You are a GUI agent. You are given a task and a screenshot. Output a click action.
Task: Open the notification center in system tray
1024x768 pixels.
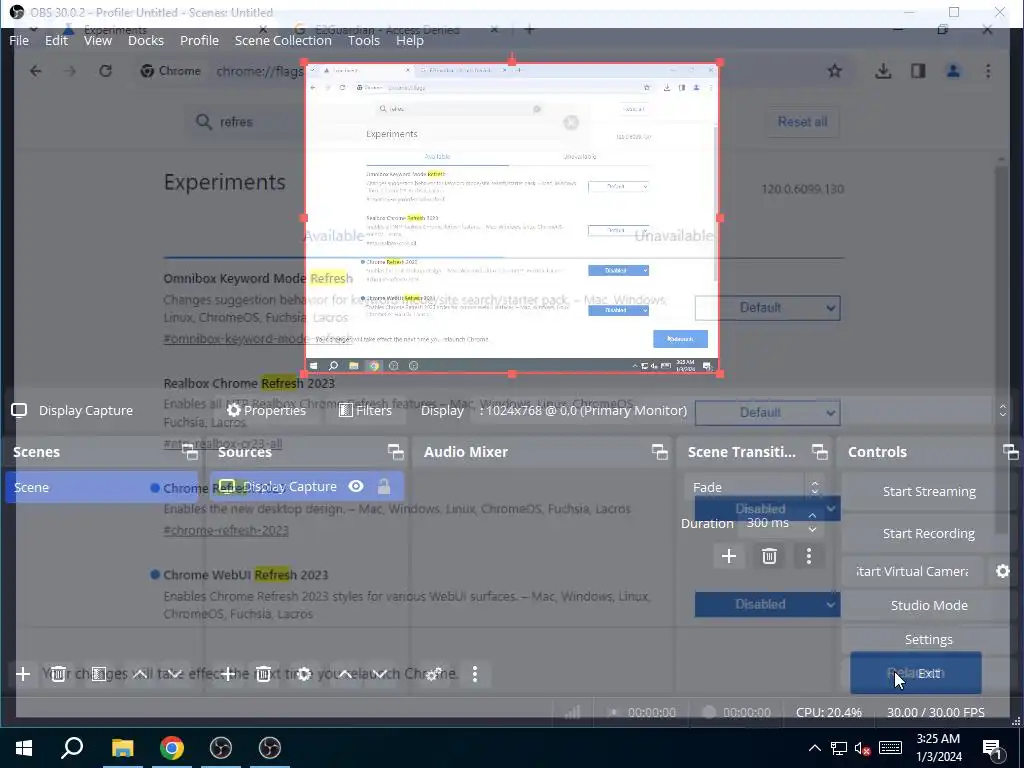[x=992, y=748]
